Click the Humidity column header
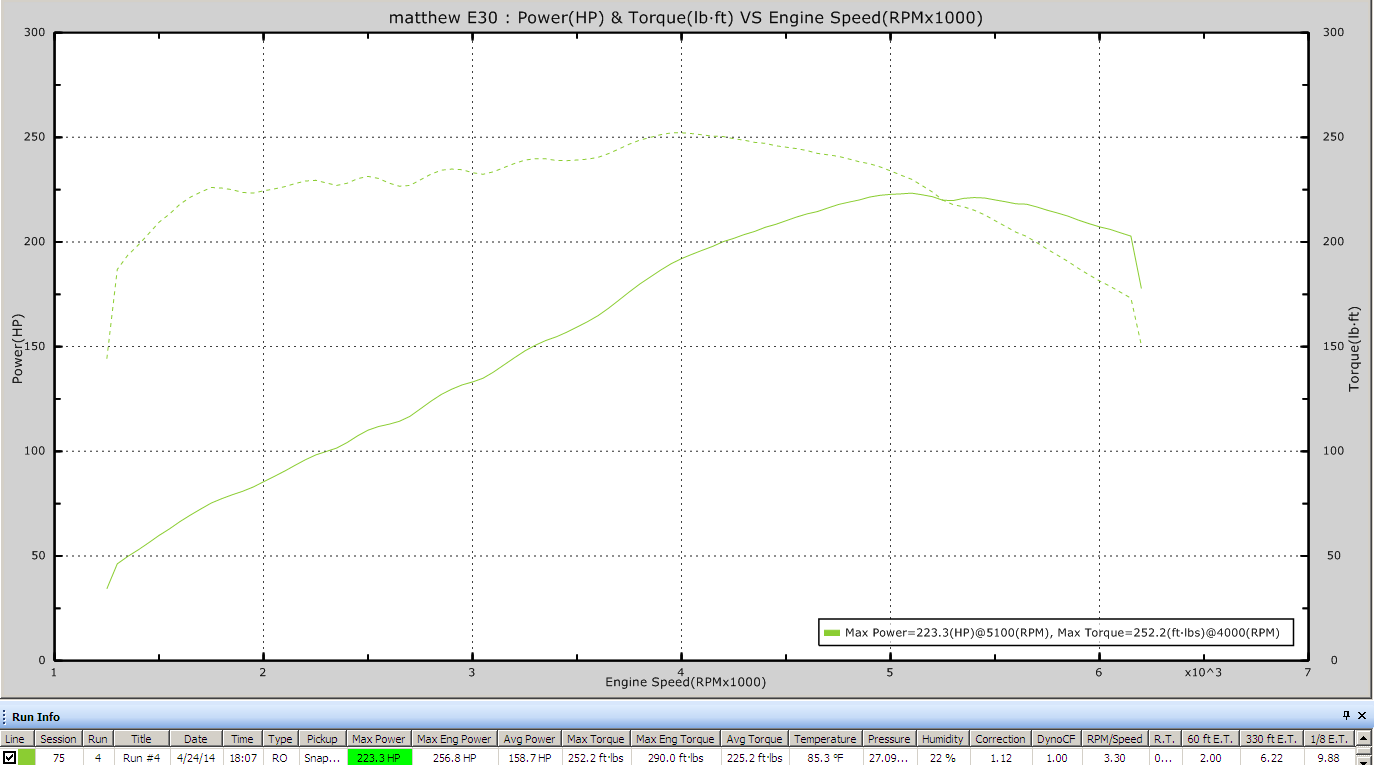1374x765 pixels. click(942, 739)
